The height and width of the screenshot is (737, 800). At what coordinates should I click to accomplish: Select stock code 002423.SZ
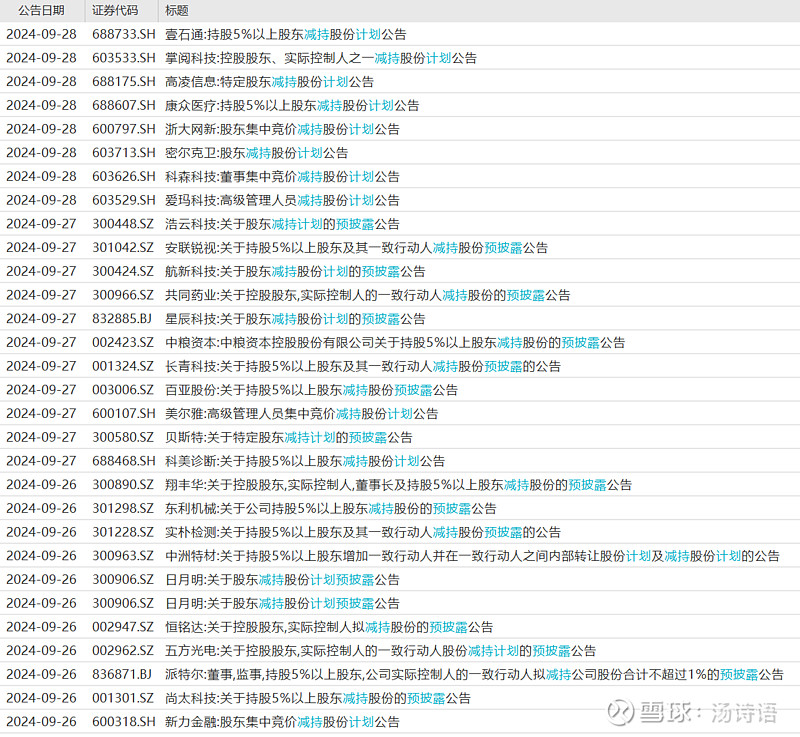(x=122, y=342)
